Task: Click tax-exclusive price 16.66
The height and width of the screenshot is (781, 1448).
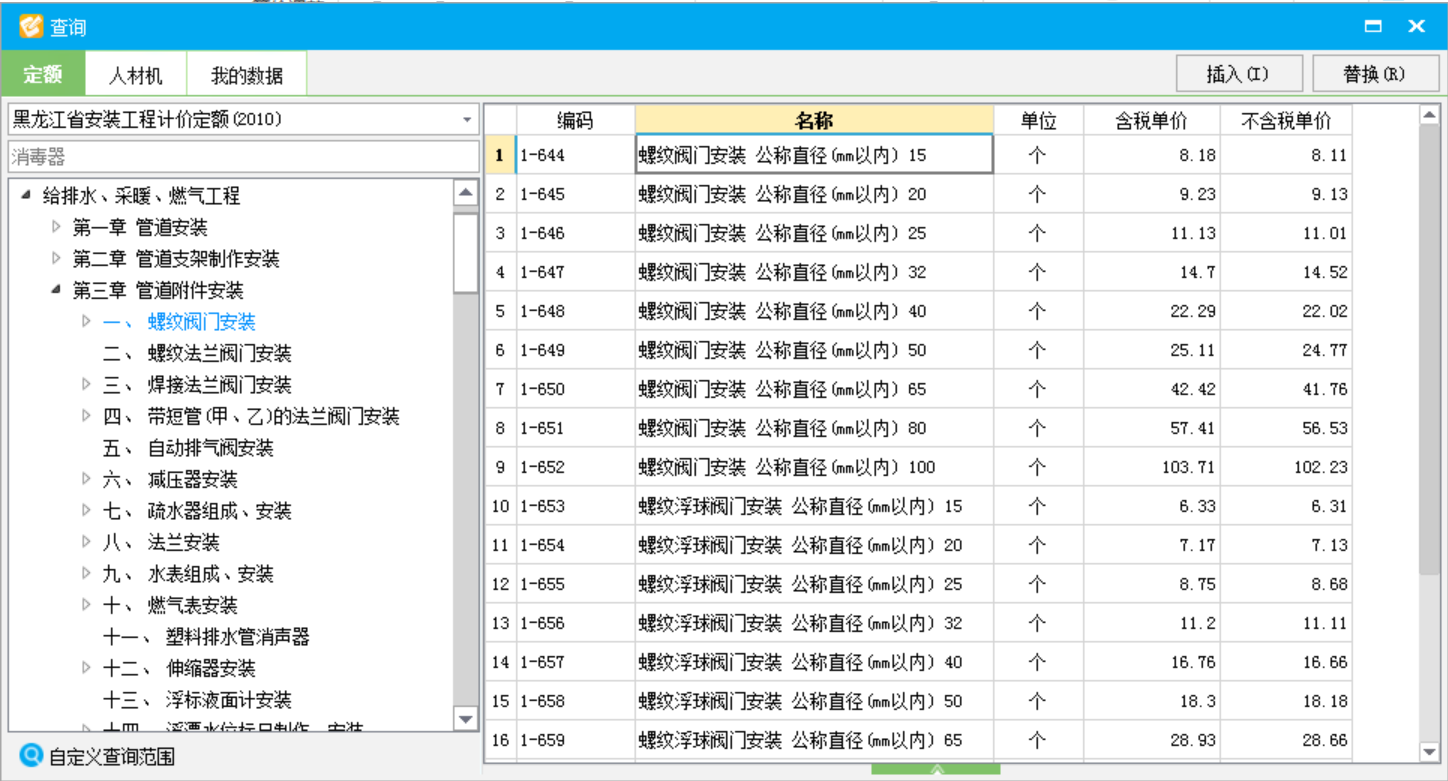Action: pyautogui.click(x=1286, y=662)
